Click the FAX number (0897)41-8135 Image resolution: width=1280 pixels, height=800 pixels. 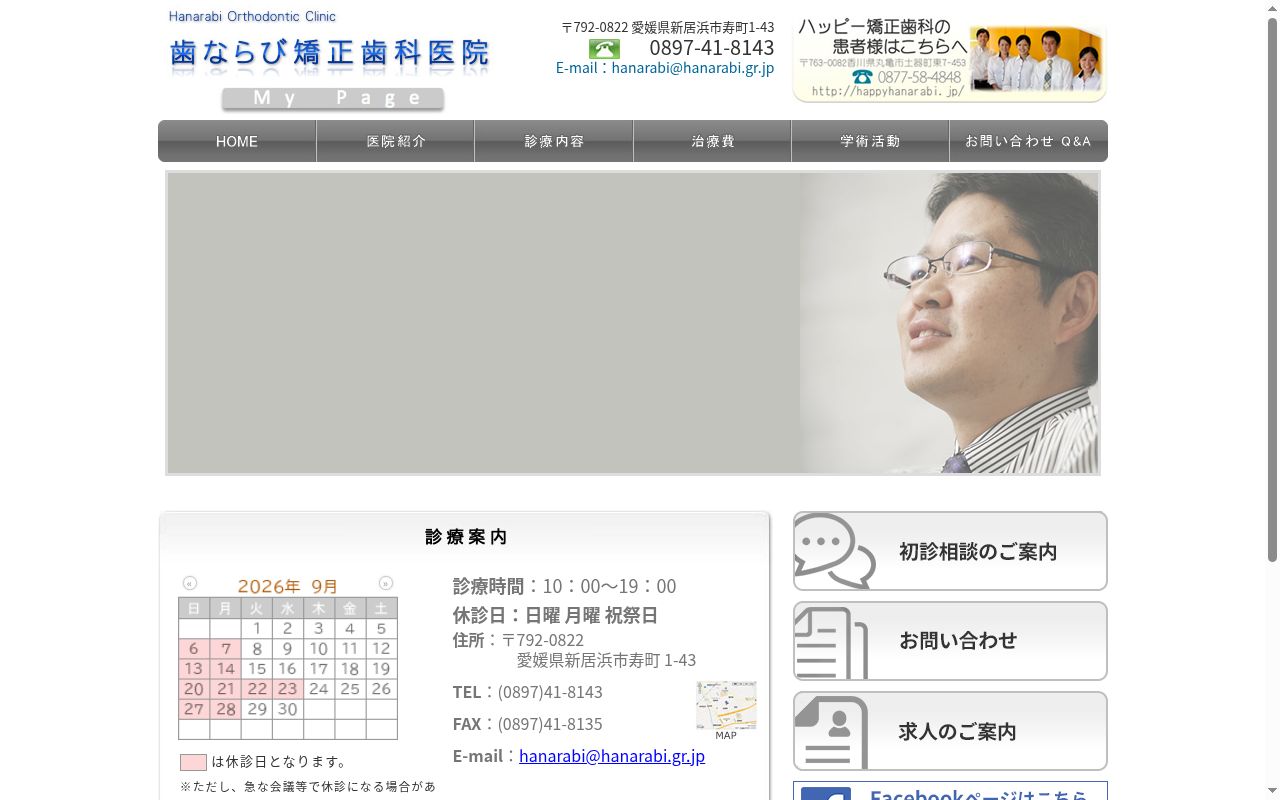(x=550, y=724)
